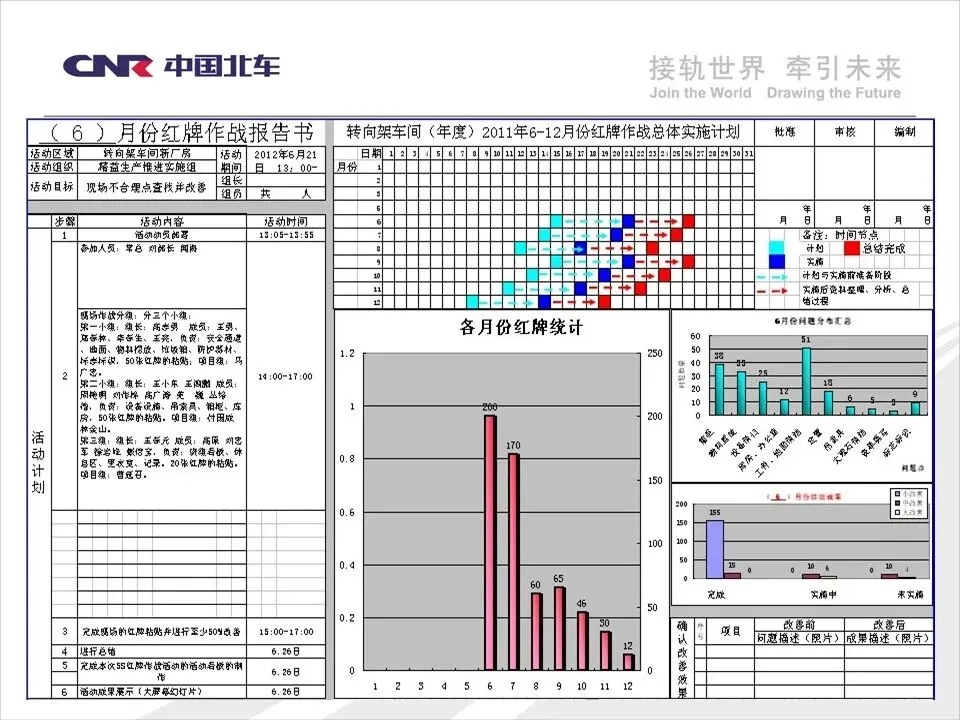Click the month 7 bar labeled 170
960x720 pixels.
point(513,562)
